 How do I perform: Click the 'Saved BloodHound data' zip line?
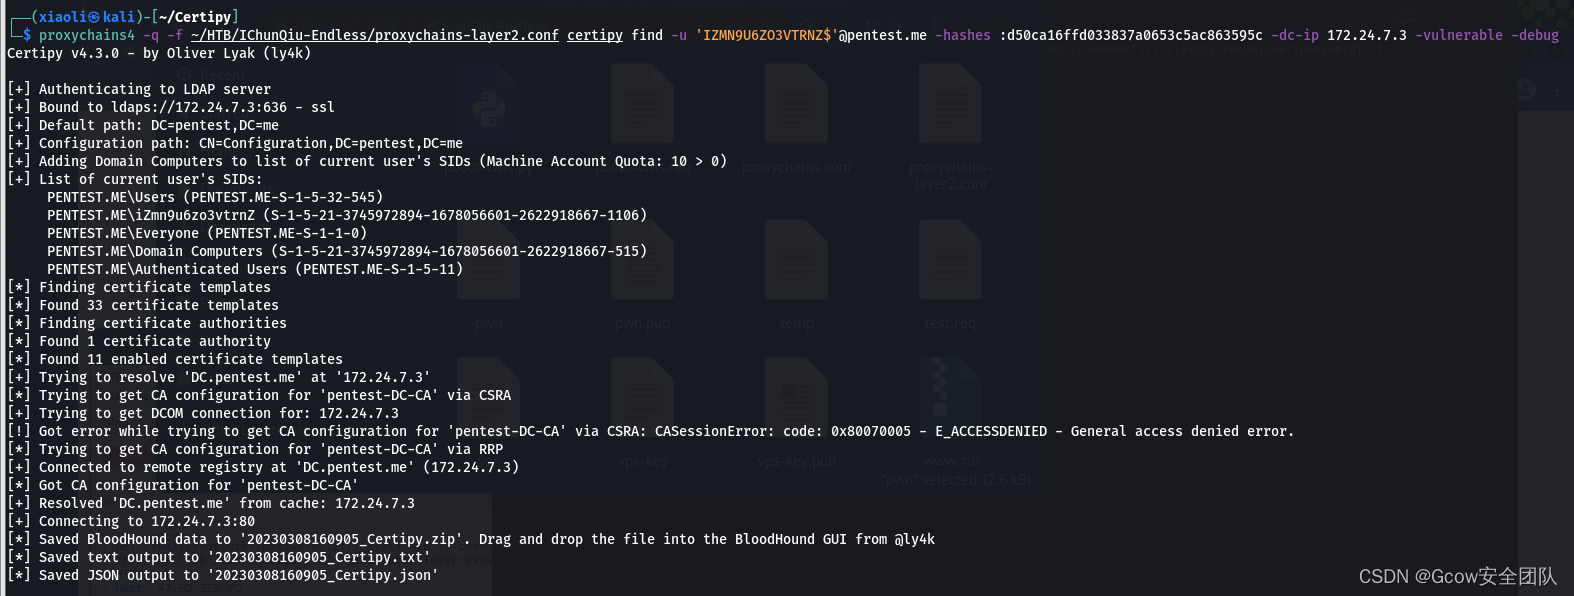coord(471,539)
